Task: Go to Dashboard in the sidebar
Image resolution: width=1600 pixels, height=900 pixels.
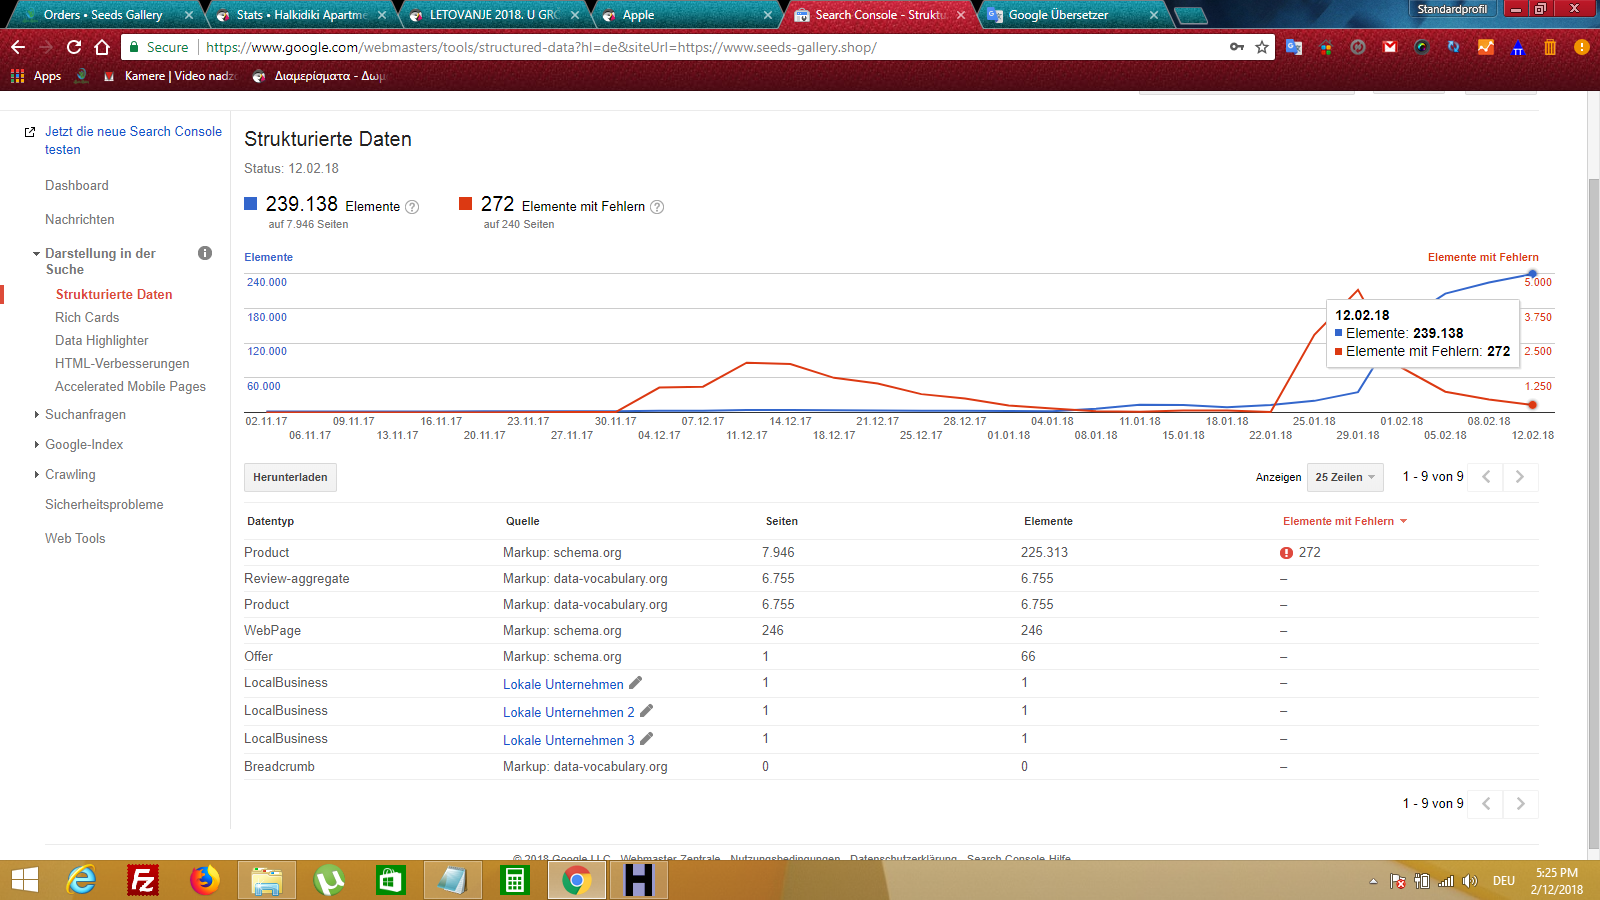Action: 77,185
